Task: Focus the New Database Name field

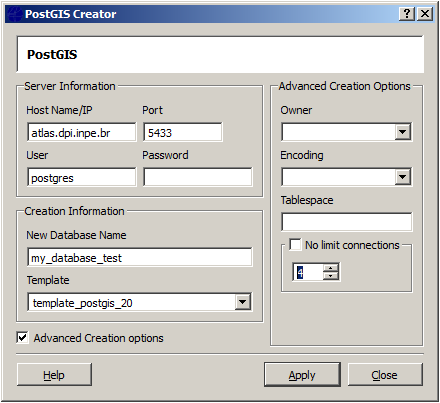Action: coord(140,257)
